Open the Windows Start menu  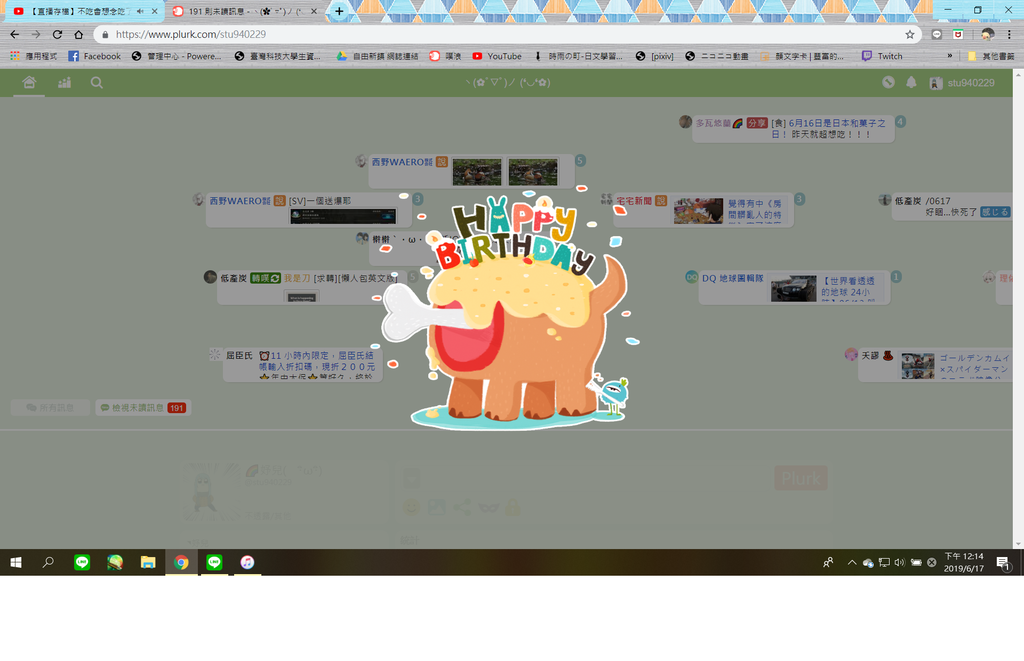click(16, 562)
